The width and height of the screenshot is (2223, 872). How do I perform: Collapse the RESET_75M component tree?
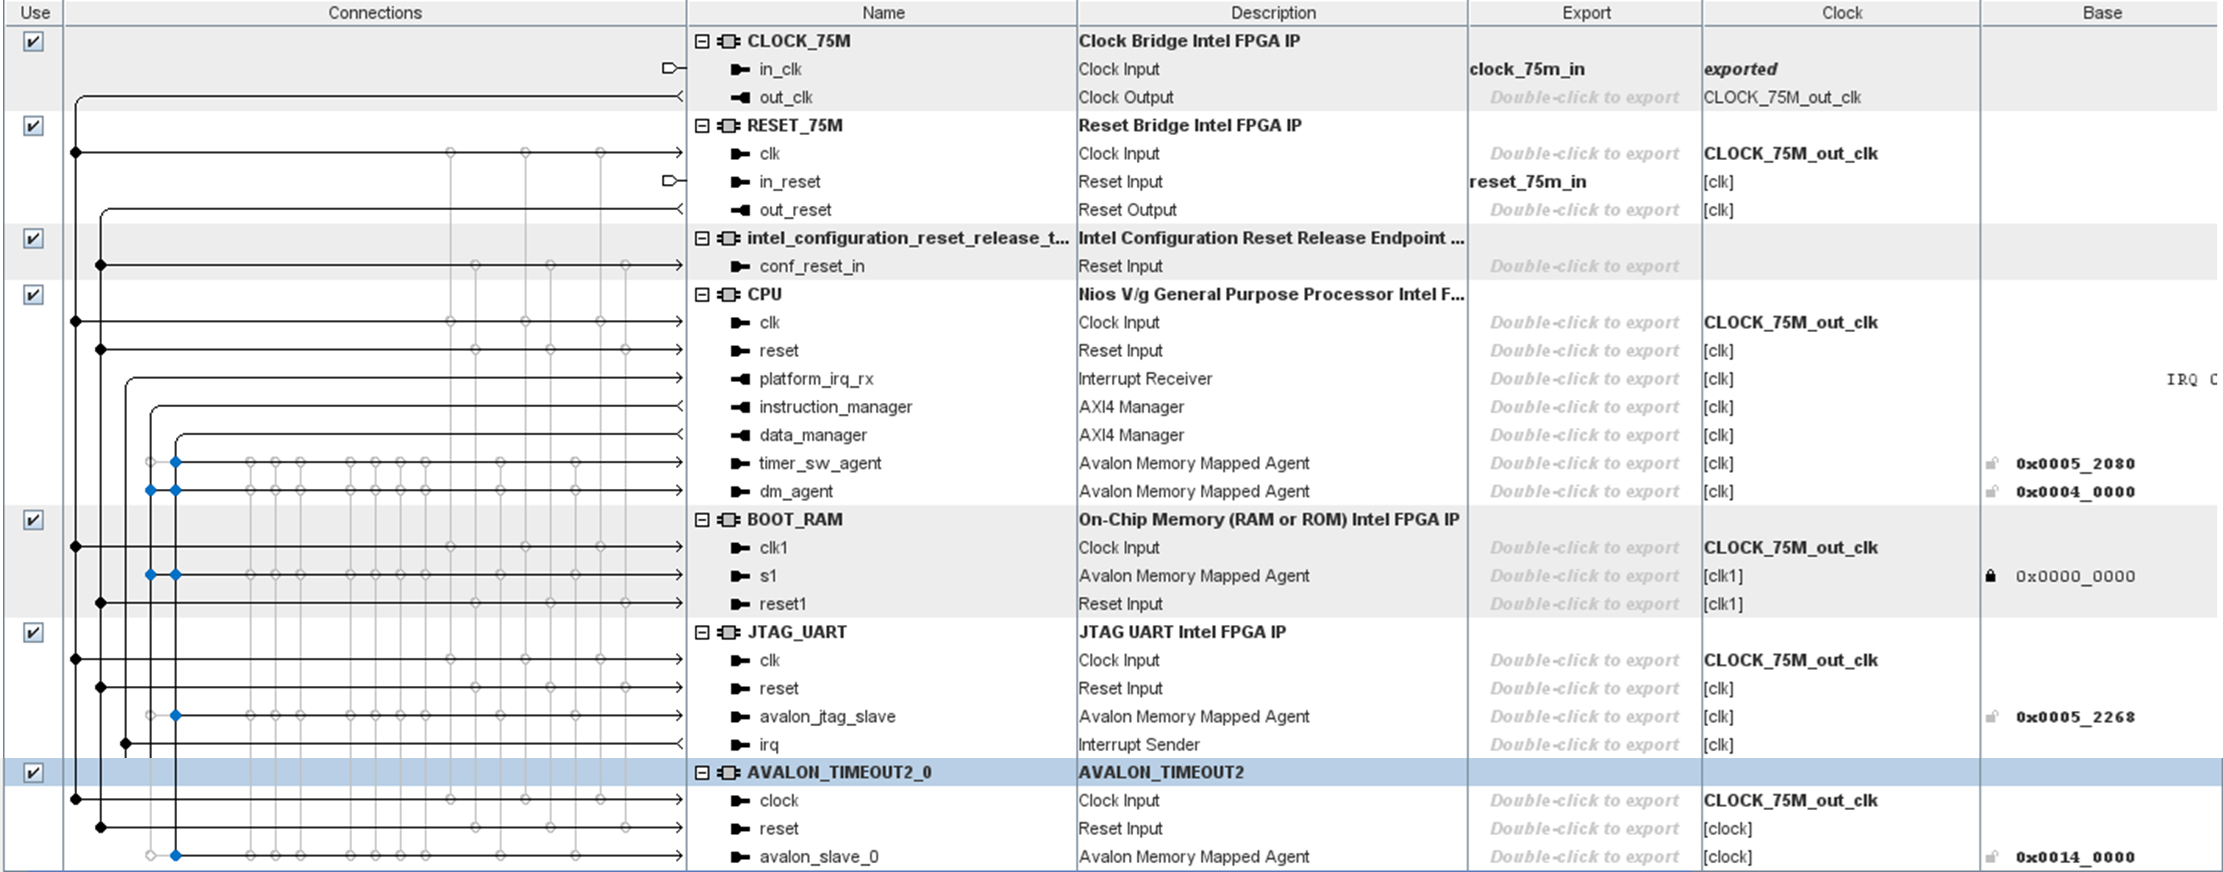click(702, 125)
